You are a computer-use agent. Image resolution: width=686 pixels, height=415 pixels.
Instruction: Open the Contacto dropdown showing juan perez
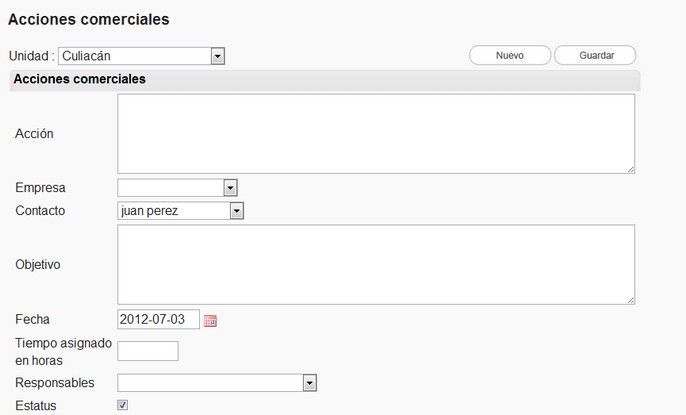click(x=181, y=211)
